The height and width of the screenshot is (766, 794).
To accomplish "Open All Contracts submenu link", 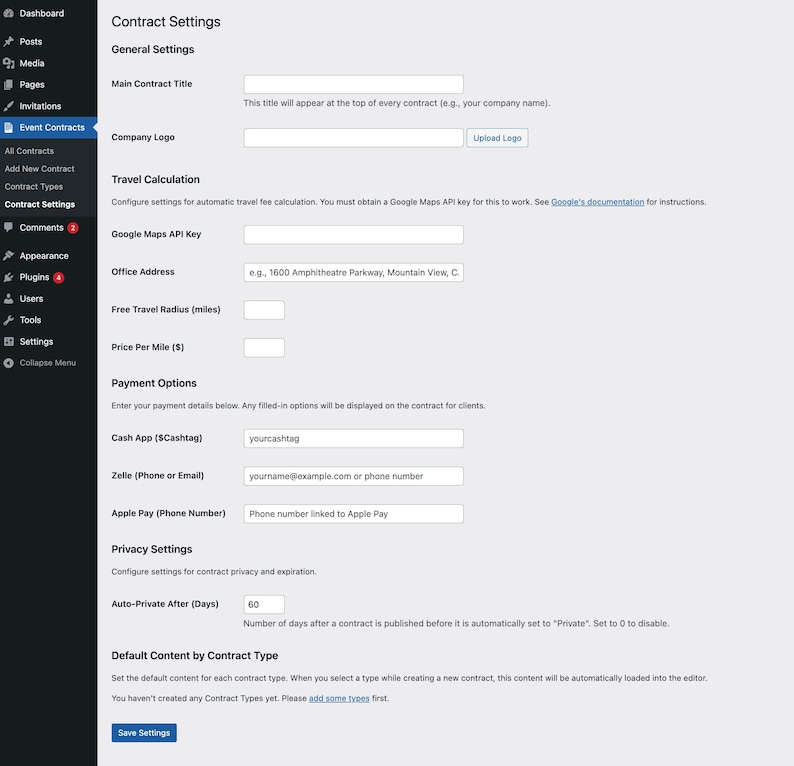I will pos(29,151).
